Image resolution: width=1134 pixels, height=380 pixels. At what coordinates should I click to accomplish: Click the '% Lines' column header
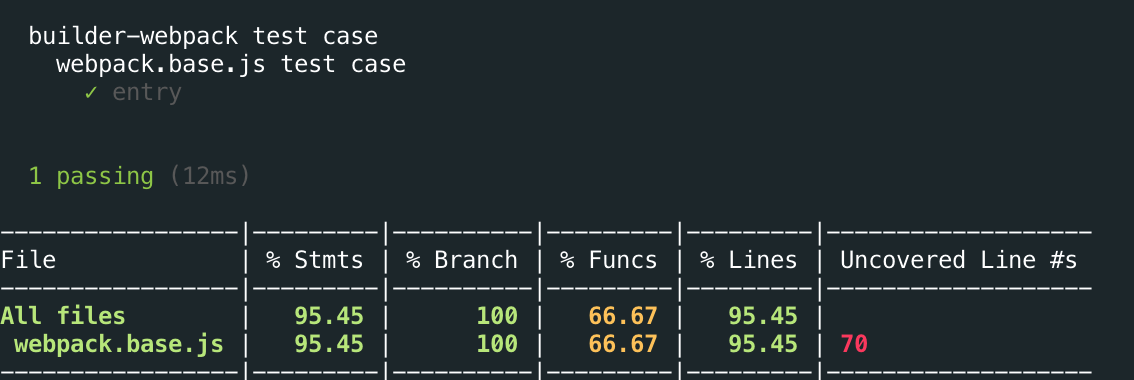point(749,260)
